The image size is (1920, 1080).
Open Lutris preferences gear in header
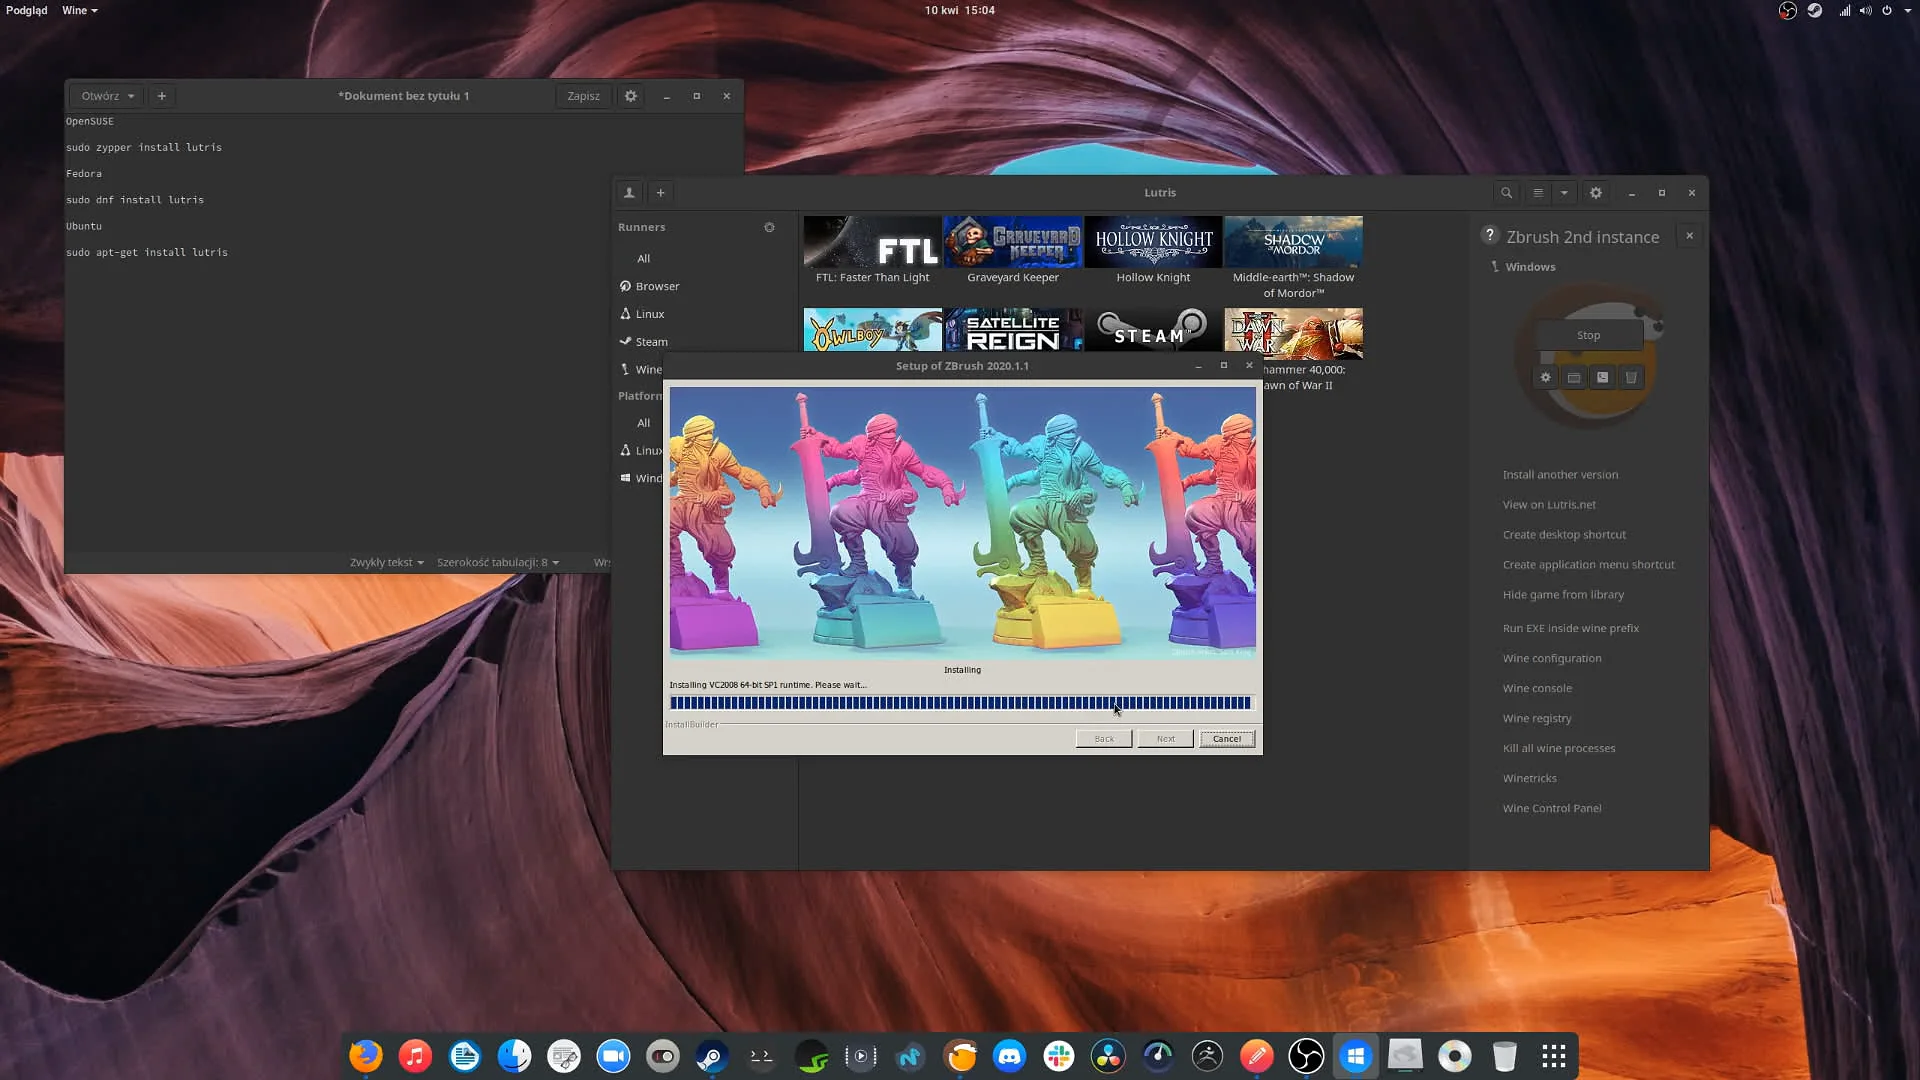(1596, 193)
